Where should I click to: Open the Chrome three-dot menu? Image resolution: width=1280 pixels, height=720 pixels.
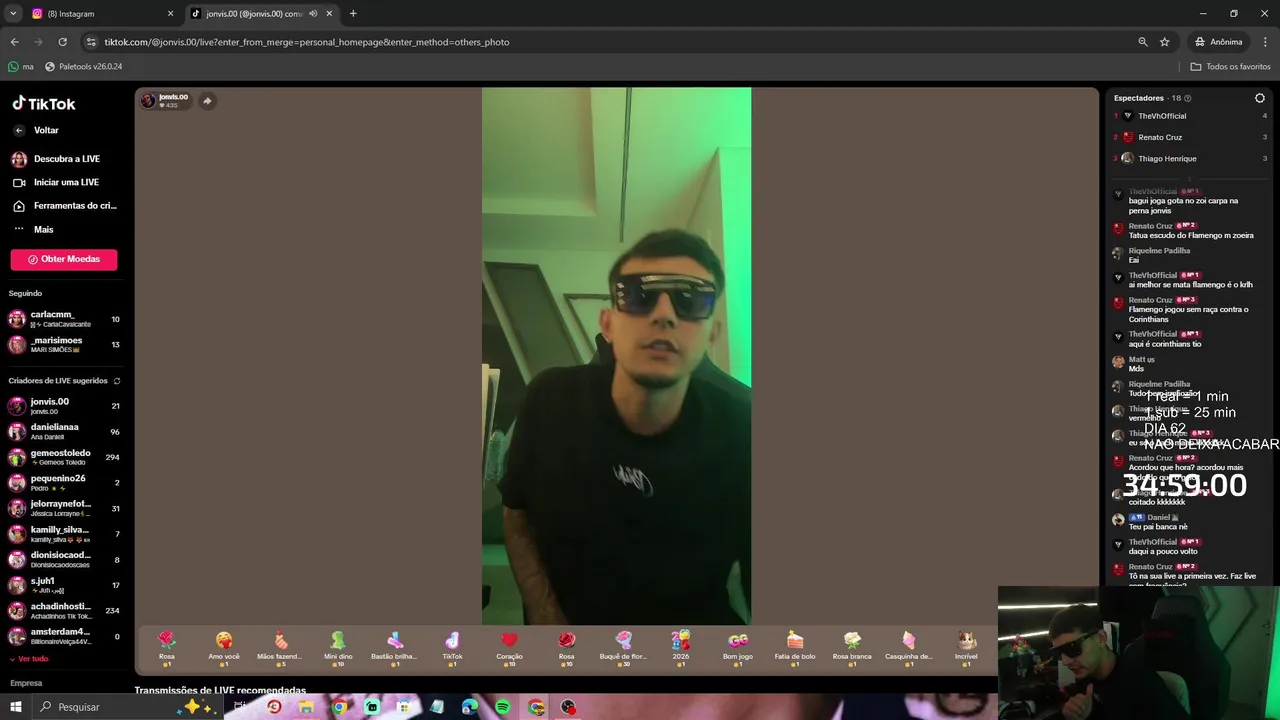coord(1266,42)
